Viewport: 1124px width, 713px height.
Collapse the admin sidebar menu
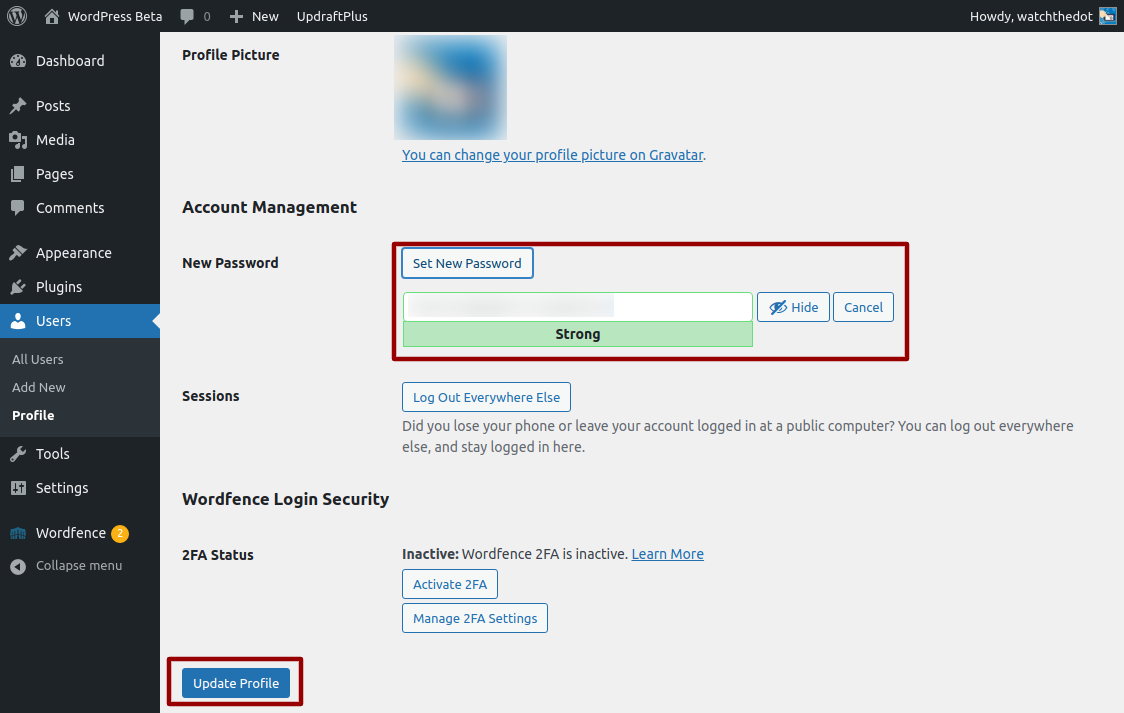67,566
